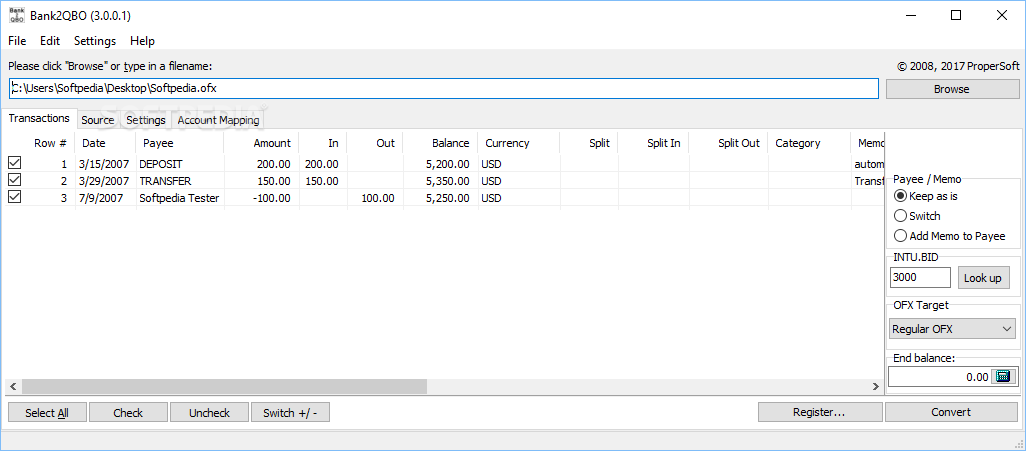Switch to the Transactions tab
This screenshot has width=1026, height=451.
39,118
